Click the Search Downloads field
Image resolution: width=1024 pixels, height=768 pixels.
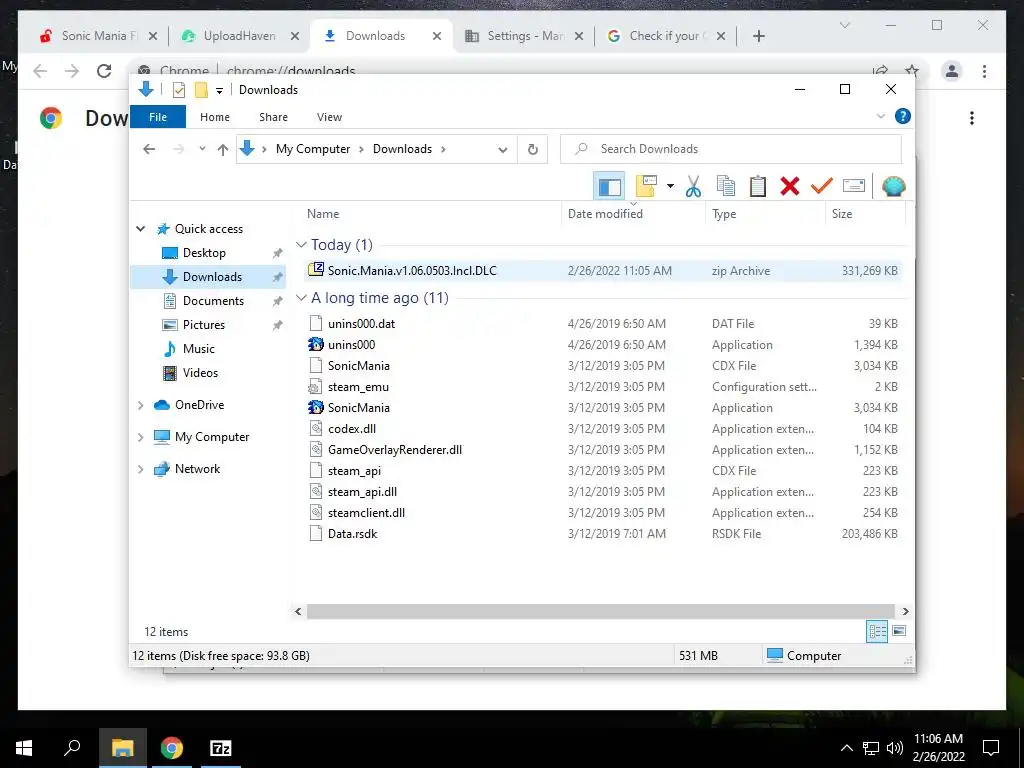coord(731,149)
